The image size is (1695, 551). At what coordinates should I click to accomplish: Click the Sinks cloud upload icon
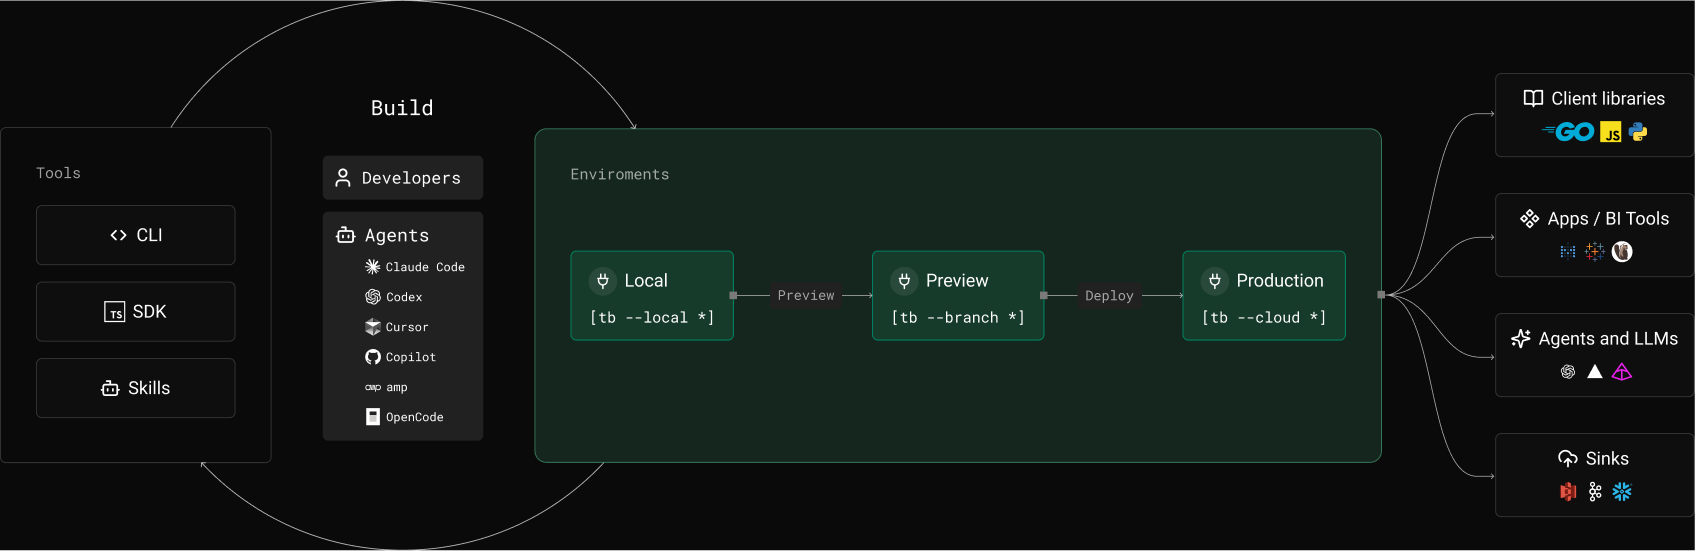[x=1568, y=458]
